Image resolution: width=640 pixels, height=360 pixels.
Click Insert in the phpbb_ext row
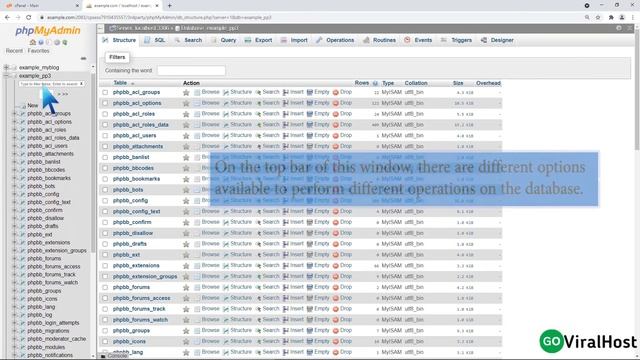[293, 255]
